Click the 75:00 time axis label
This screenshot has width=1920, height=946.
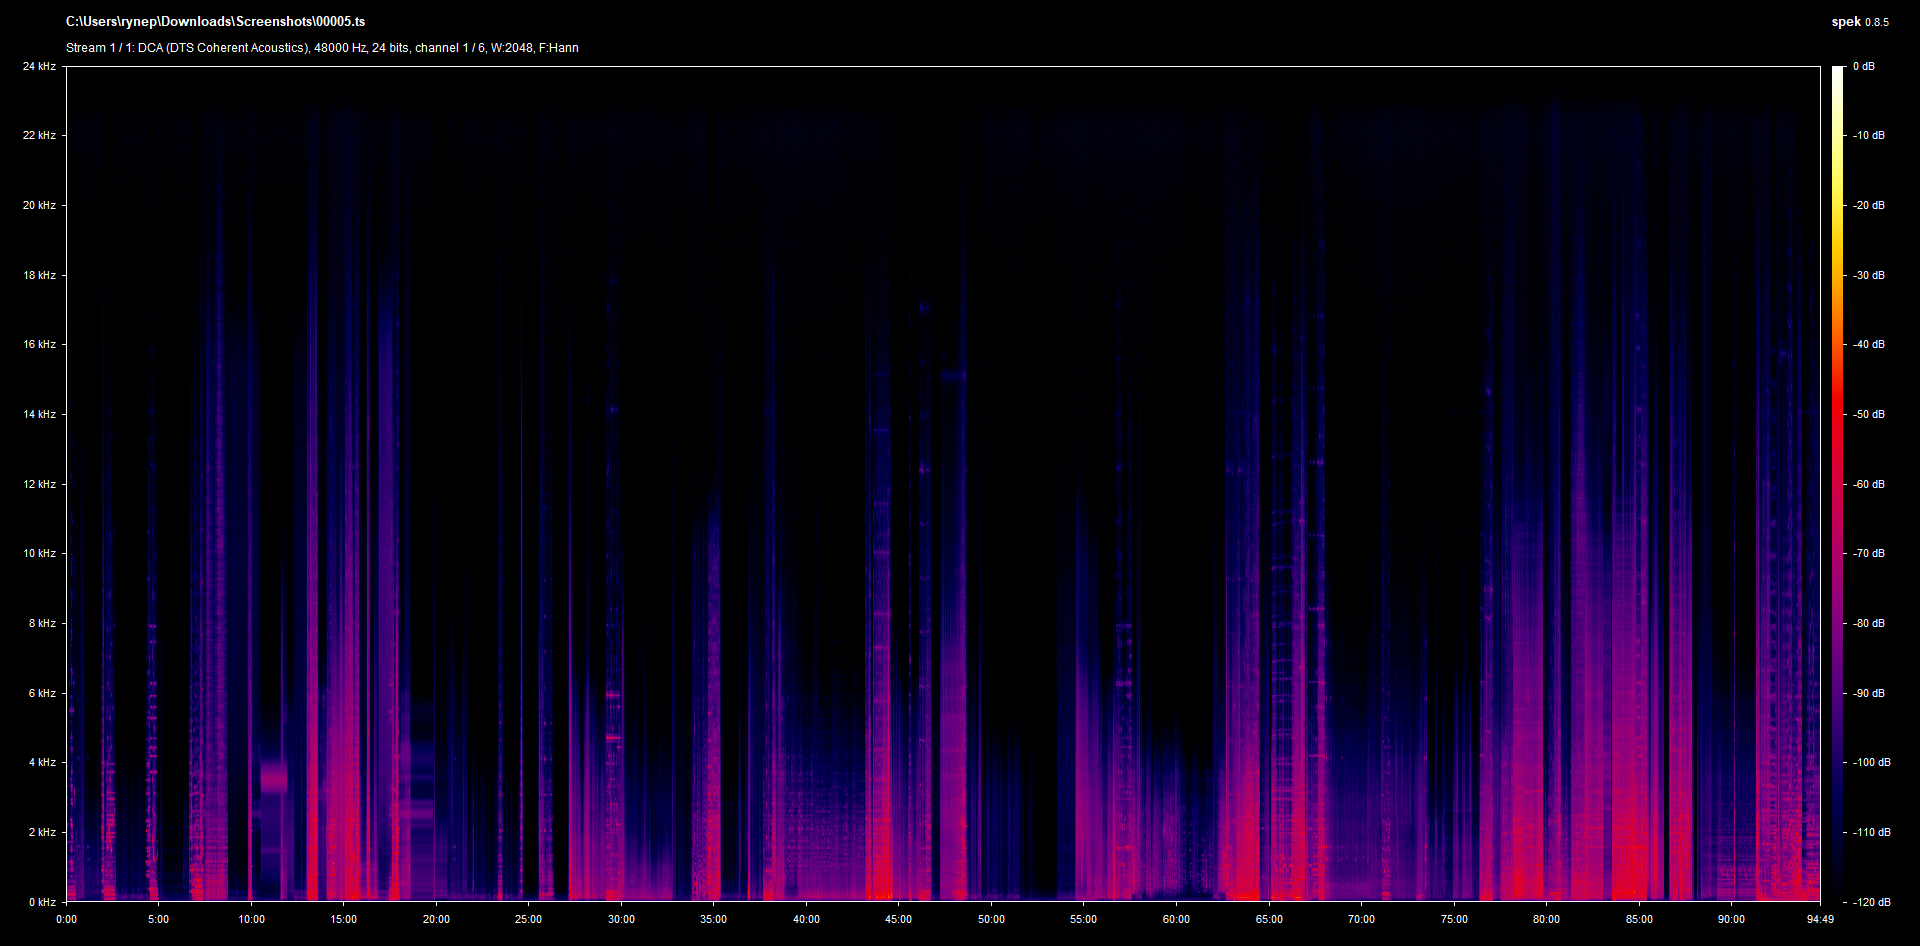click(x=1454, y=919)
